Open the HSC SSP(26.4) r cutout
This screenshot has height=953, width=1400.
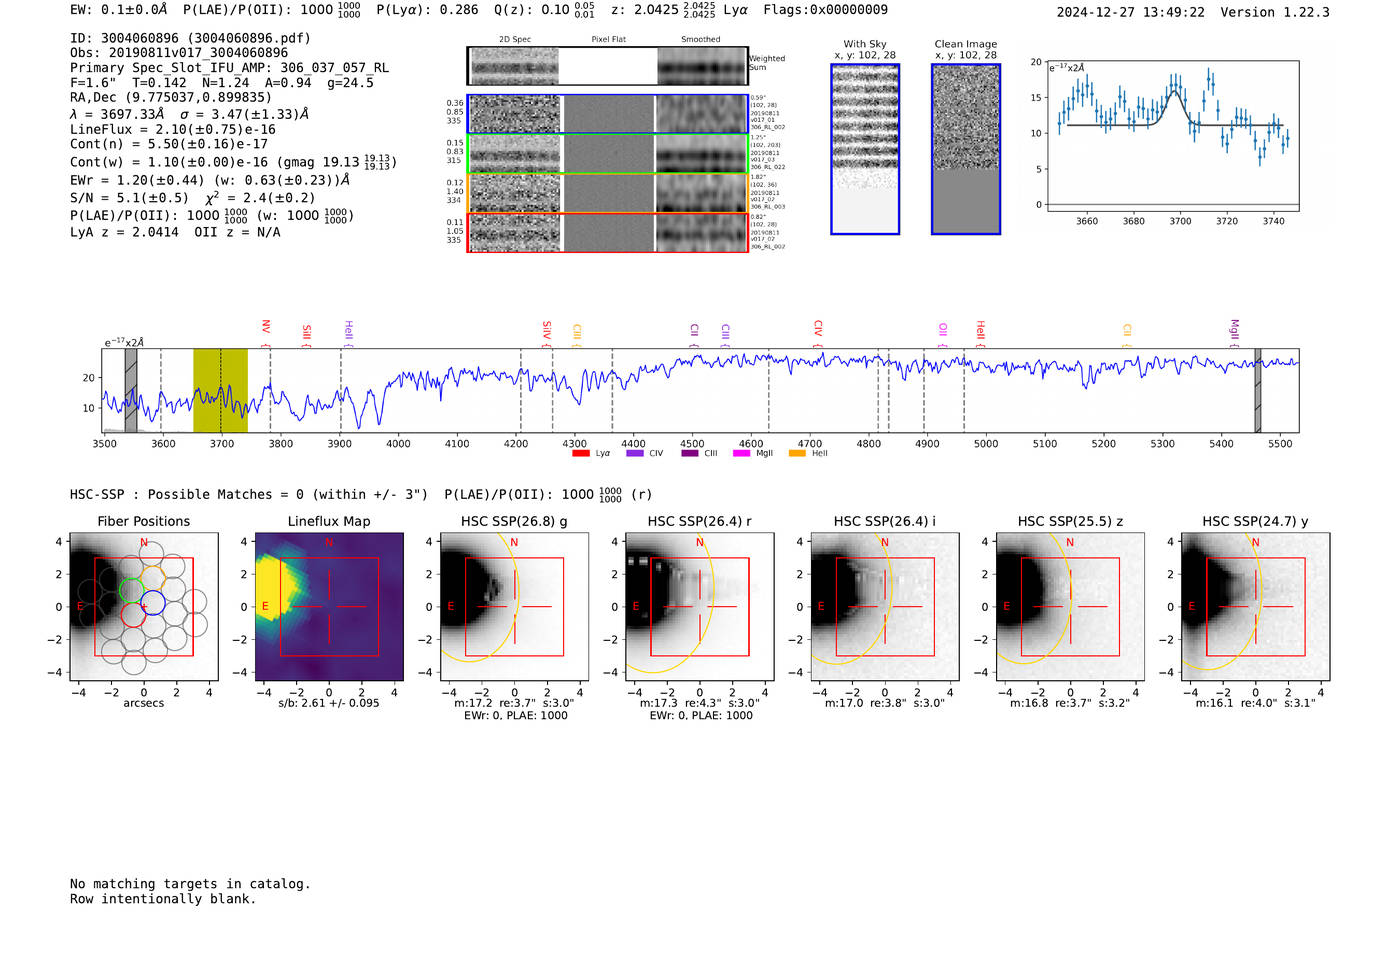tap(700, 606)
